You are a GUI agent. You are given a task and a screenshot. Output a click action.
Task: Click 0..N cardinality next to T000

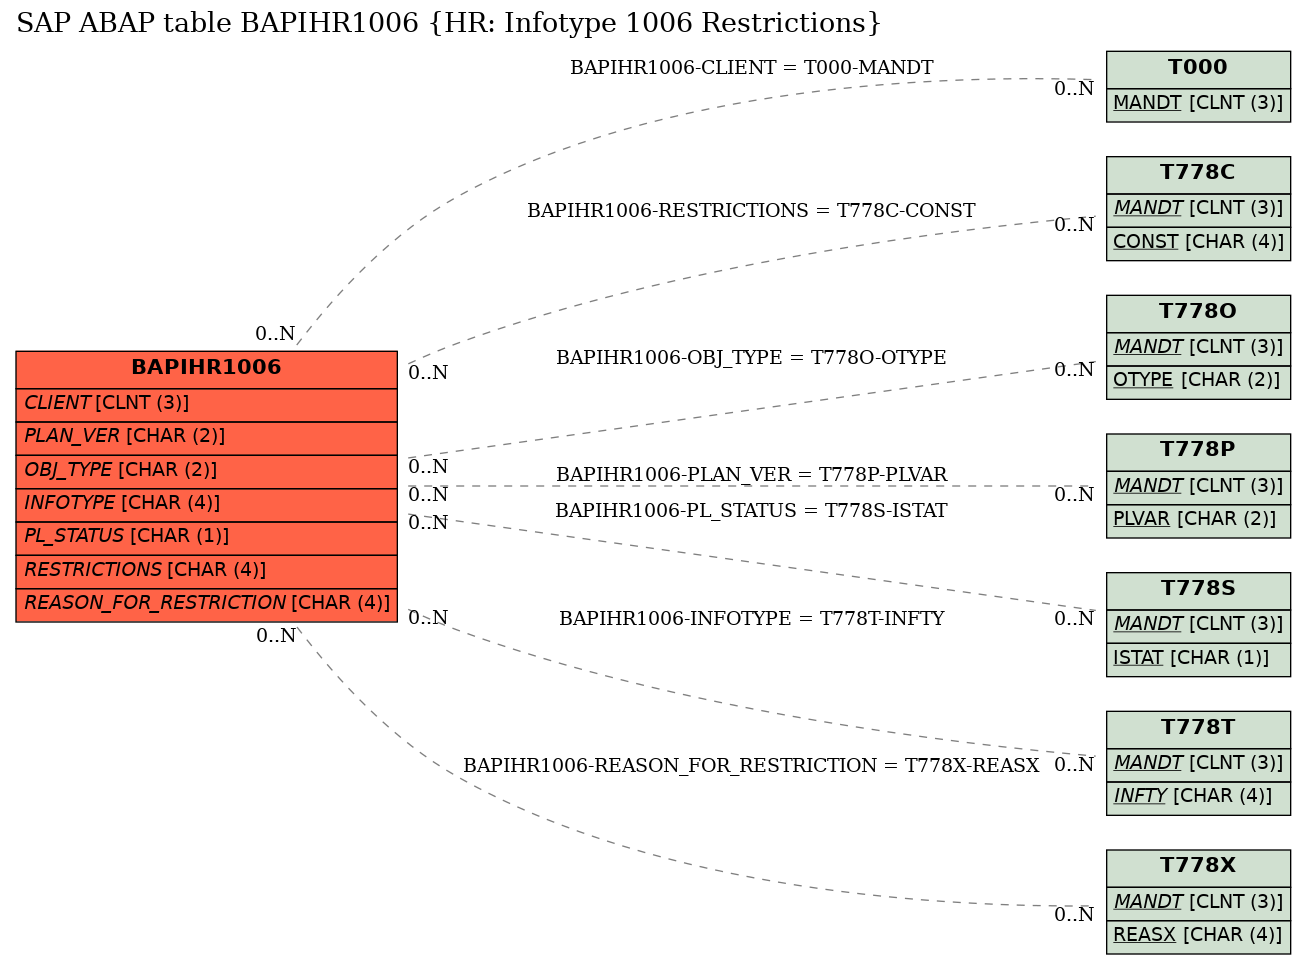coord(1074,89)
